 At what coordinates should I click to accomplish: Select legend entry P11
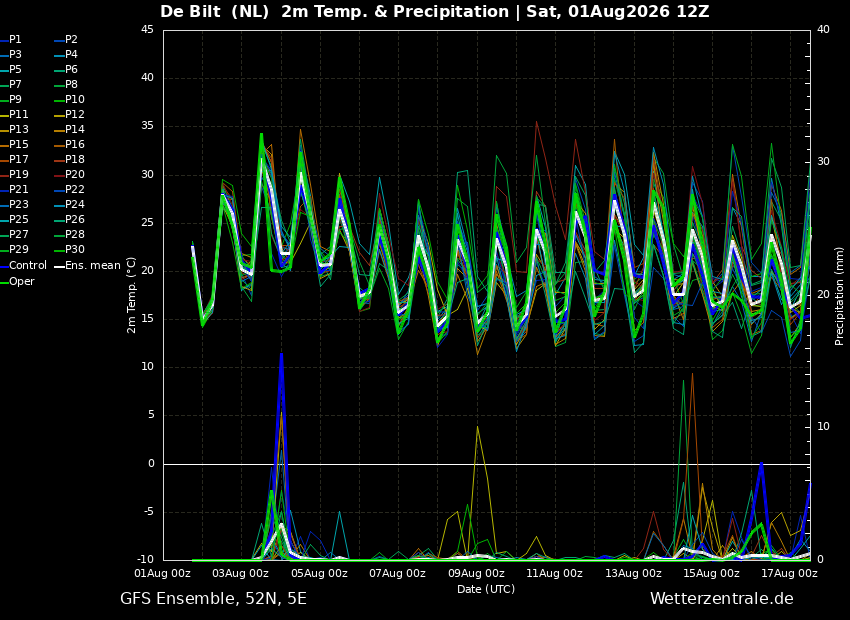14,115
